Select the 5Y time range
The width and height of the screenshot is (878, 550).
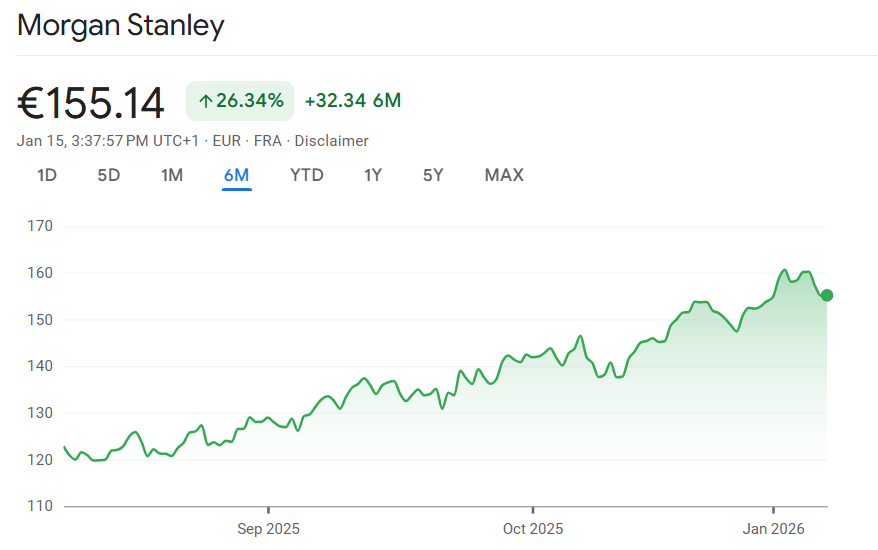point(433,175)
